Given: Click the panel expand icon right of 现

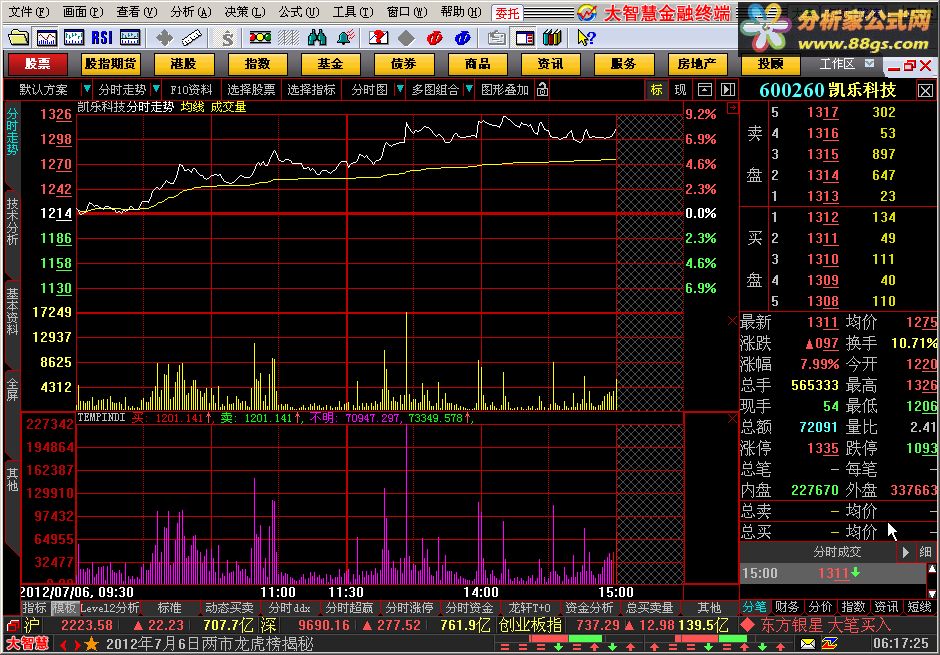Looking at the screenshot, I should click(705, 90).
